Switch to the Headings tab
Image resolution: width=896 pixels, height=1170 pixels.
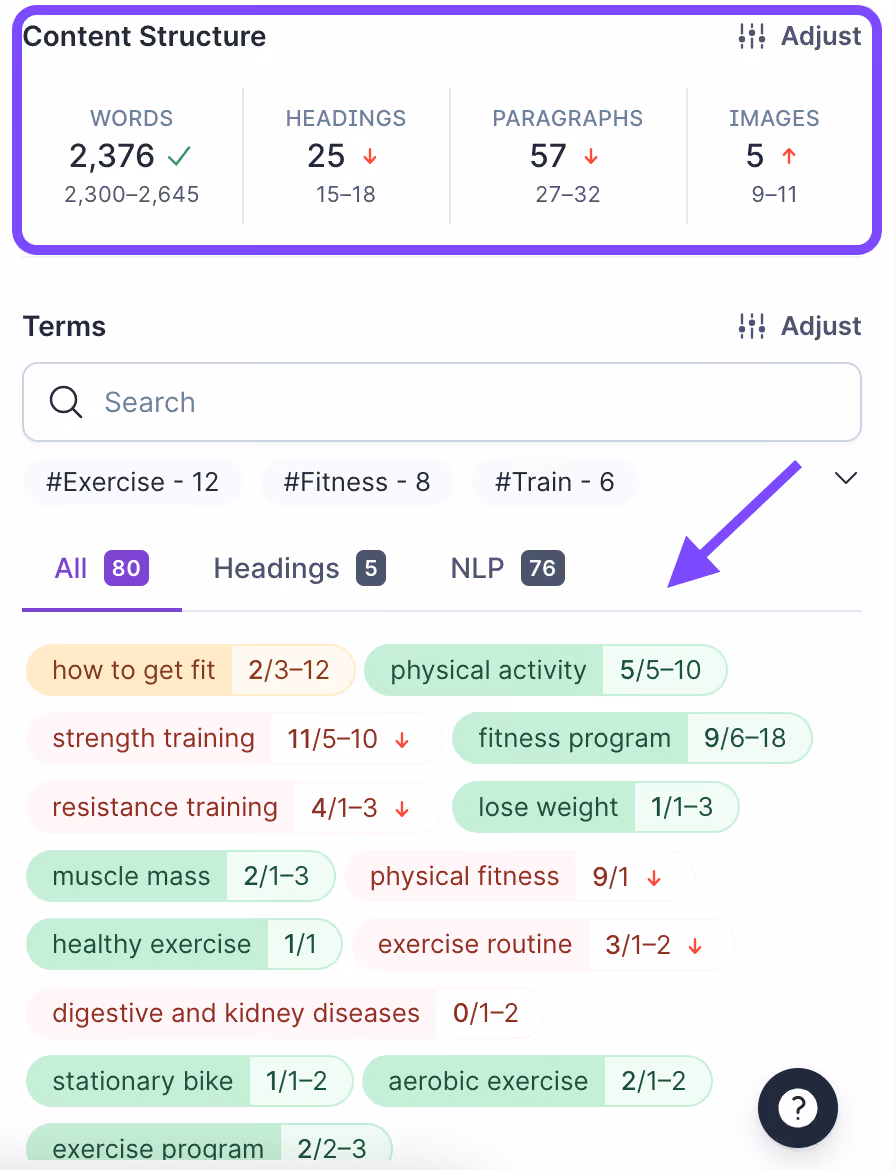click(299, 569)
